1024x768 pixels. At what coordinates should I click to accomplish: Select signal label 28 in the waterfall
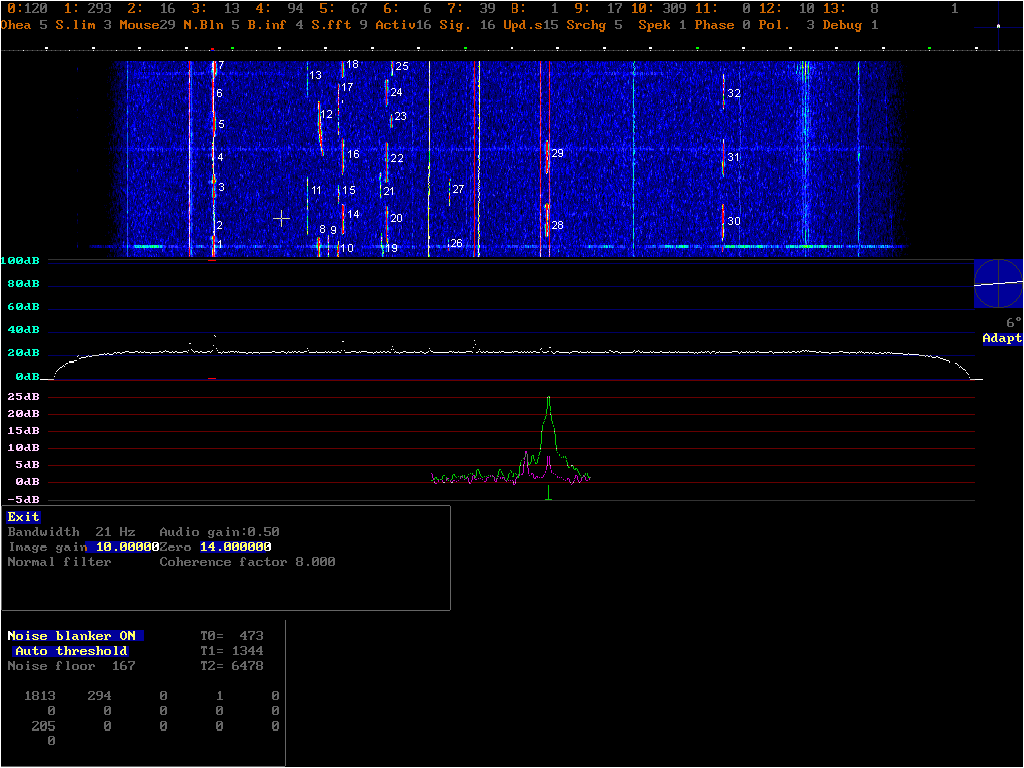pos(557,225)
